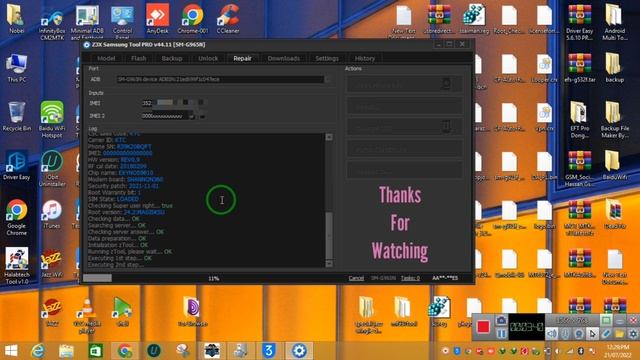
Task: Toggle recorder mouse cursor capture
Action: coord(592,333)
